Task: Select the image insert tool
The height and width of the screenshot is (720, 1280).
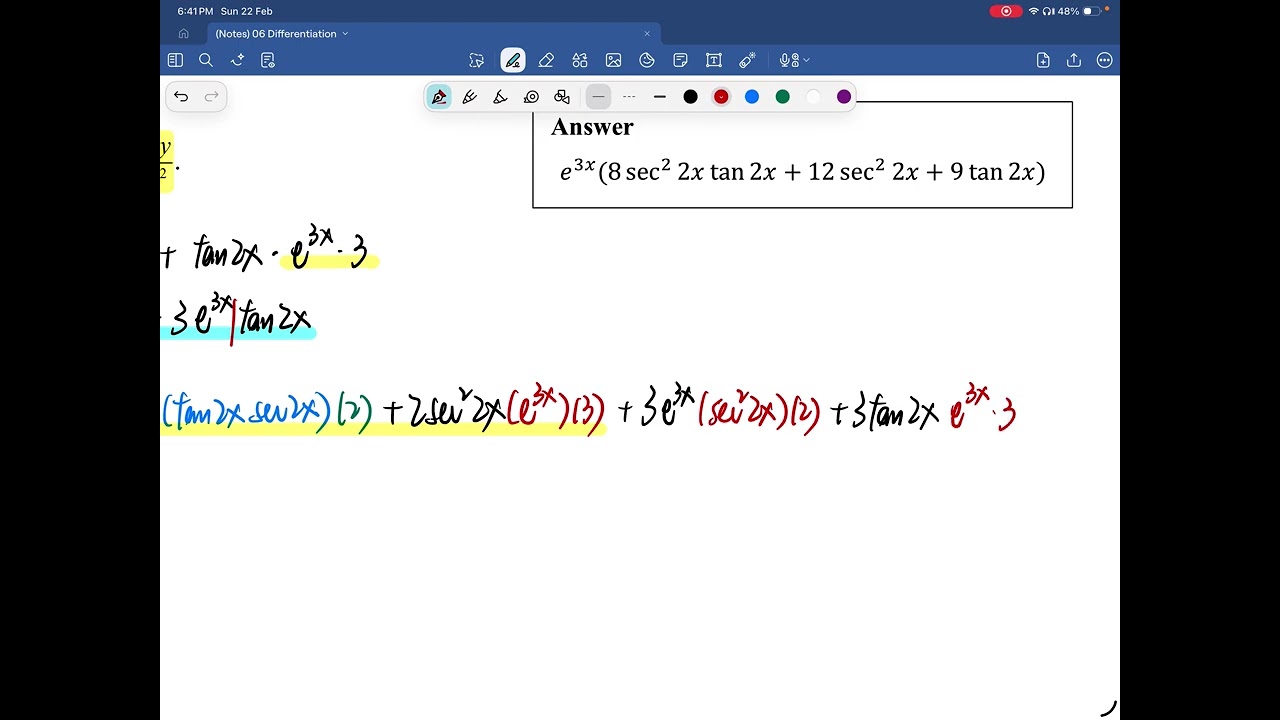Action: tap(613, 60)
